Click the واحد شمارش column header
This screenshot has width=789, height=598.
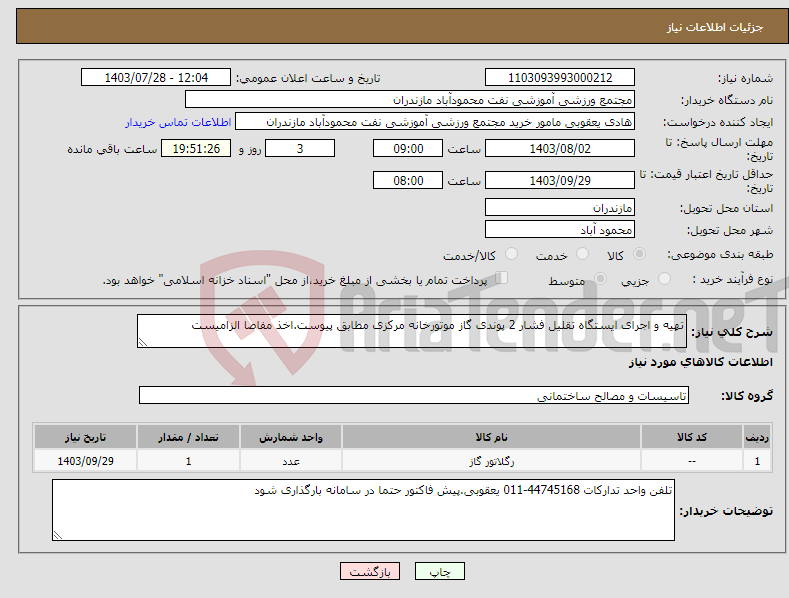point(291,437)
